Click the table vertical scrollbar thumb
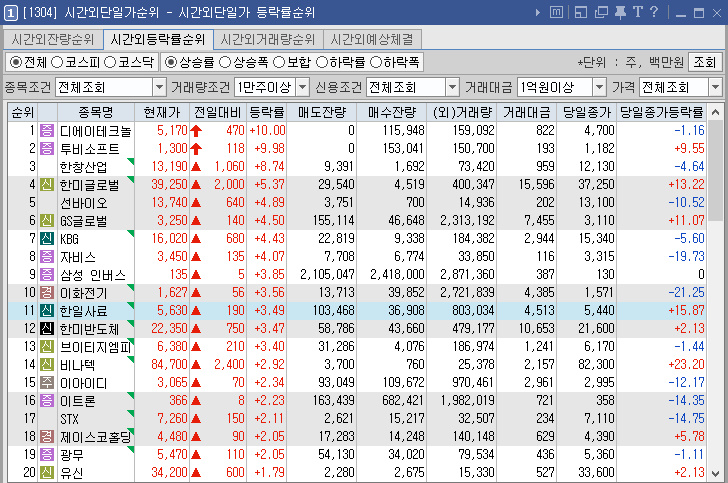Image resolution: width=728 pixels, height=483 pixels. pyautogui.click(x=715, y=168)
